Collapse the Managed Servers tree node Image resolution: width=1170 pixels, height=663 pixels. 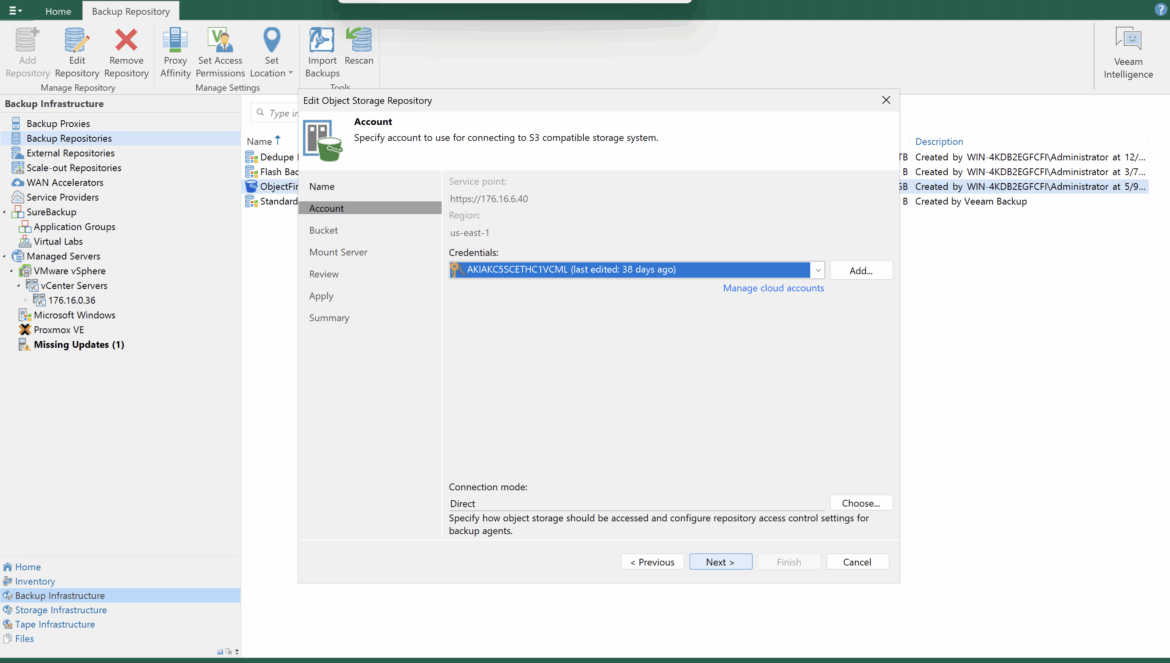coord(5,256)
